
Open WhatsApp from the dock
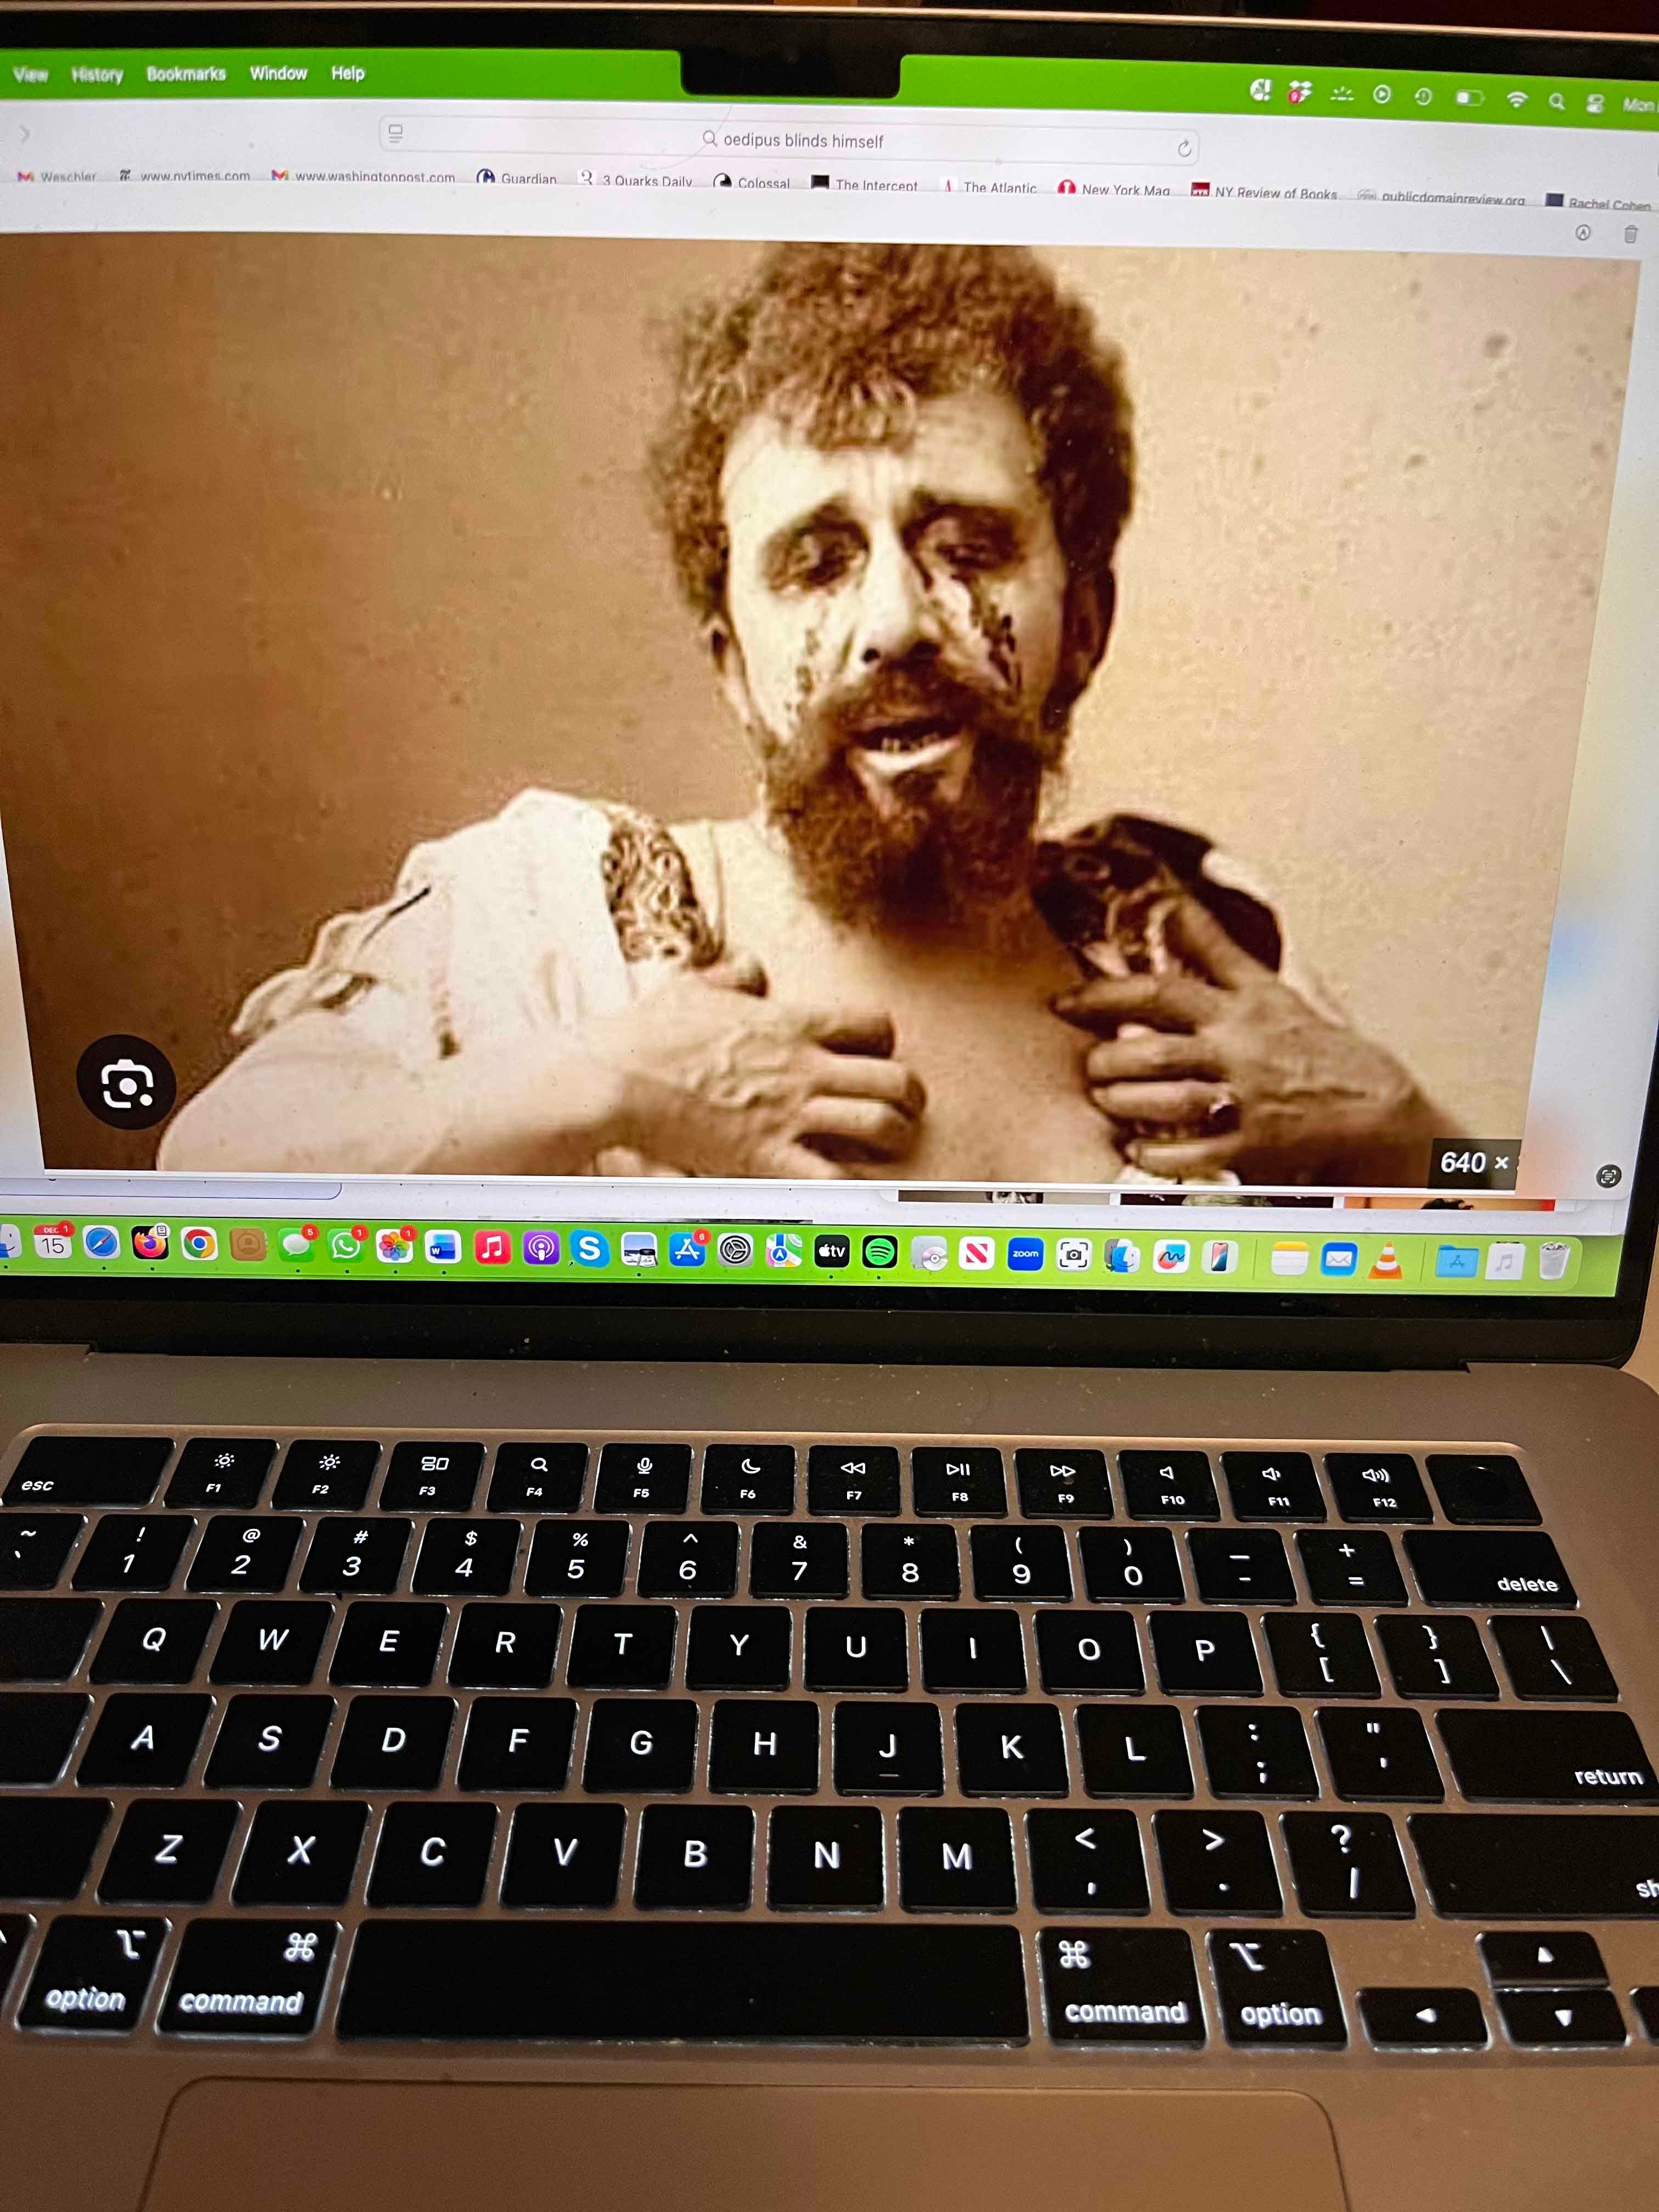click(x=345, y=1245)
